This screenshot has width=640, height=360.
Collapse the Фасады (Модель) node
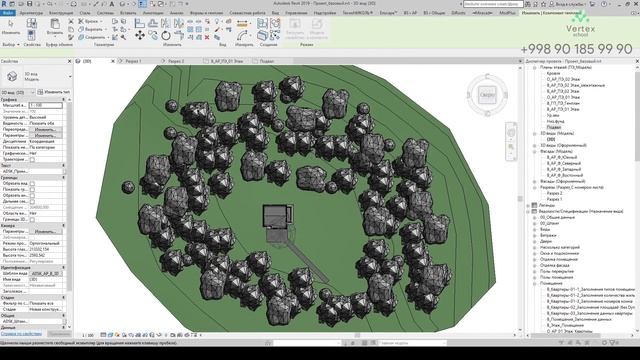(x=535, y=151)
